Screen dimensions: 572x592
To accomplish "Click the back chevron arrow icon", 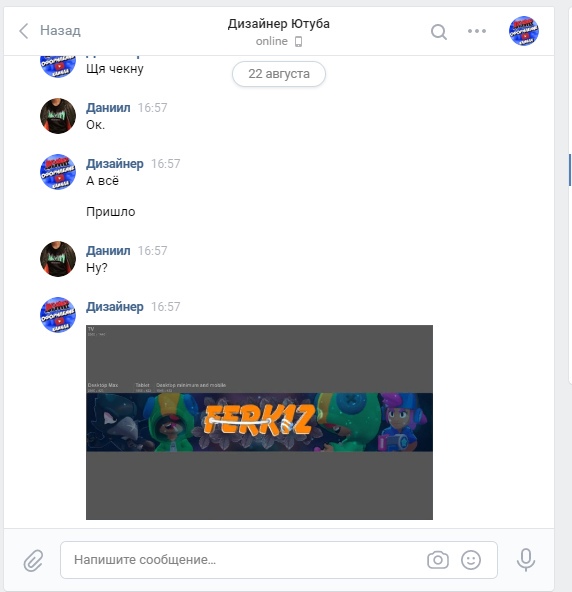I will tap(23, 31).
